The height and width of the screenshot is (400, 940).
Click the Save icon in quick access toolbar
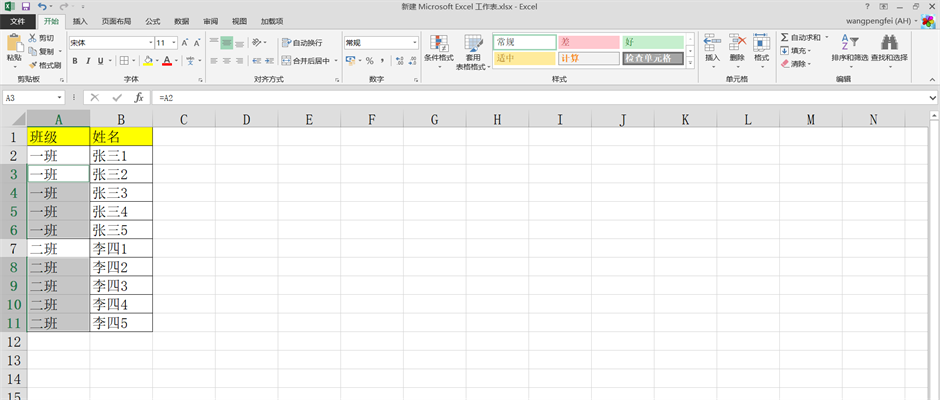[x=26, y=6]
